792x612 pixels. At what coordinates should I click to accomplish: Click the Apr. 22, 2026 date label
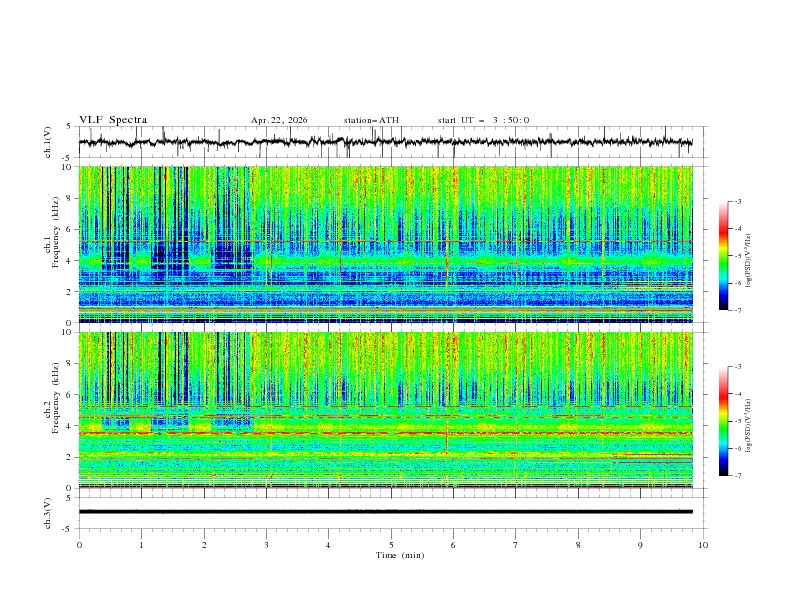pos(279,120)
